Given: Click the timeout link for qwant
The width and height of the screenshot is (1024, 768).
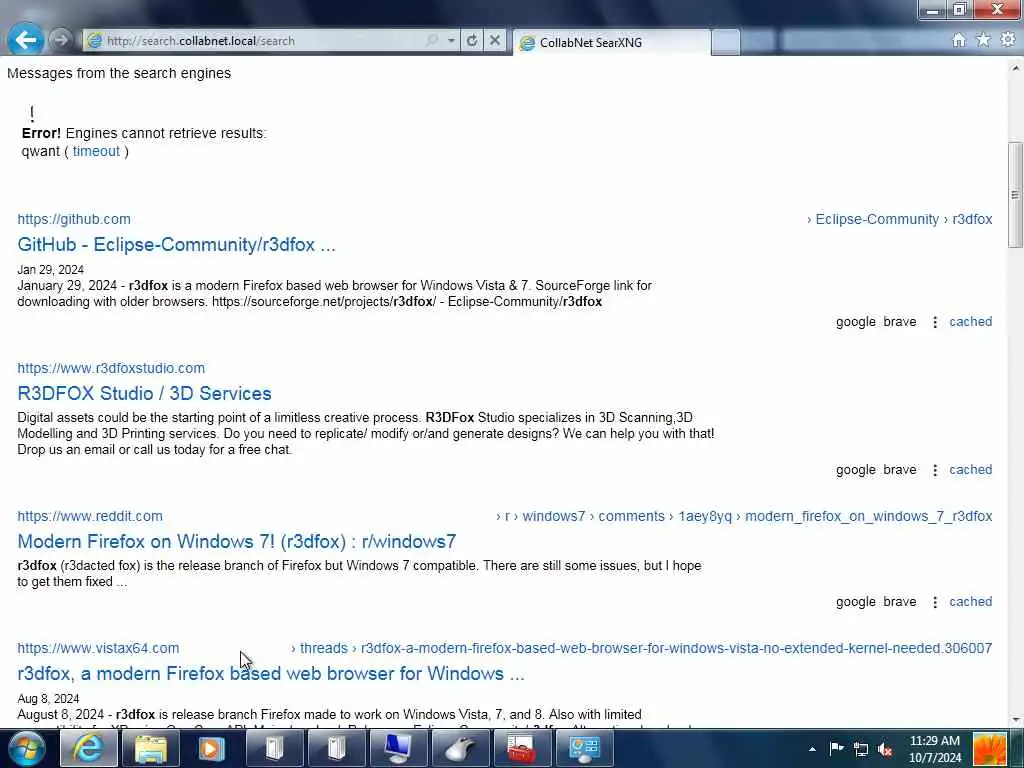Looking at the screenshot, I should coord(96,152).
